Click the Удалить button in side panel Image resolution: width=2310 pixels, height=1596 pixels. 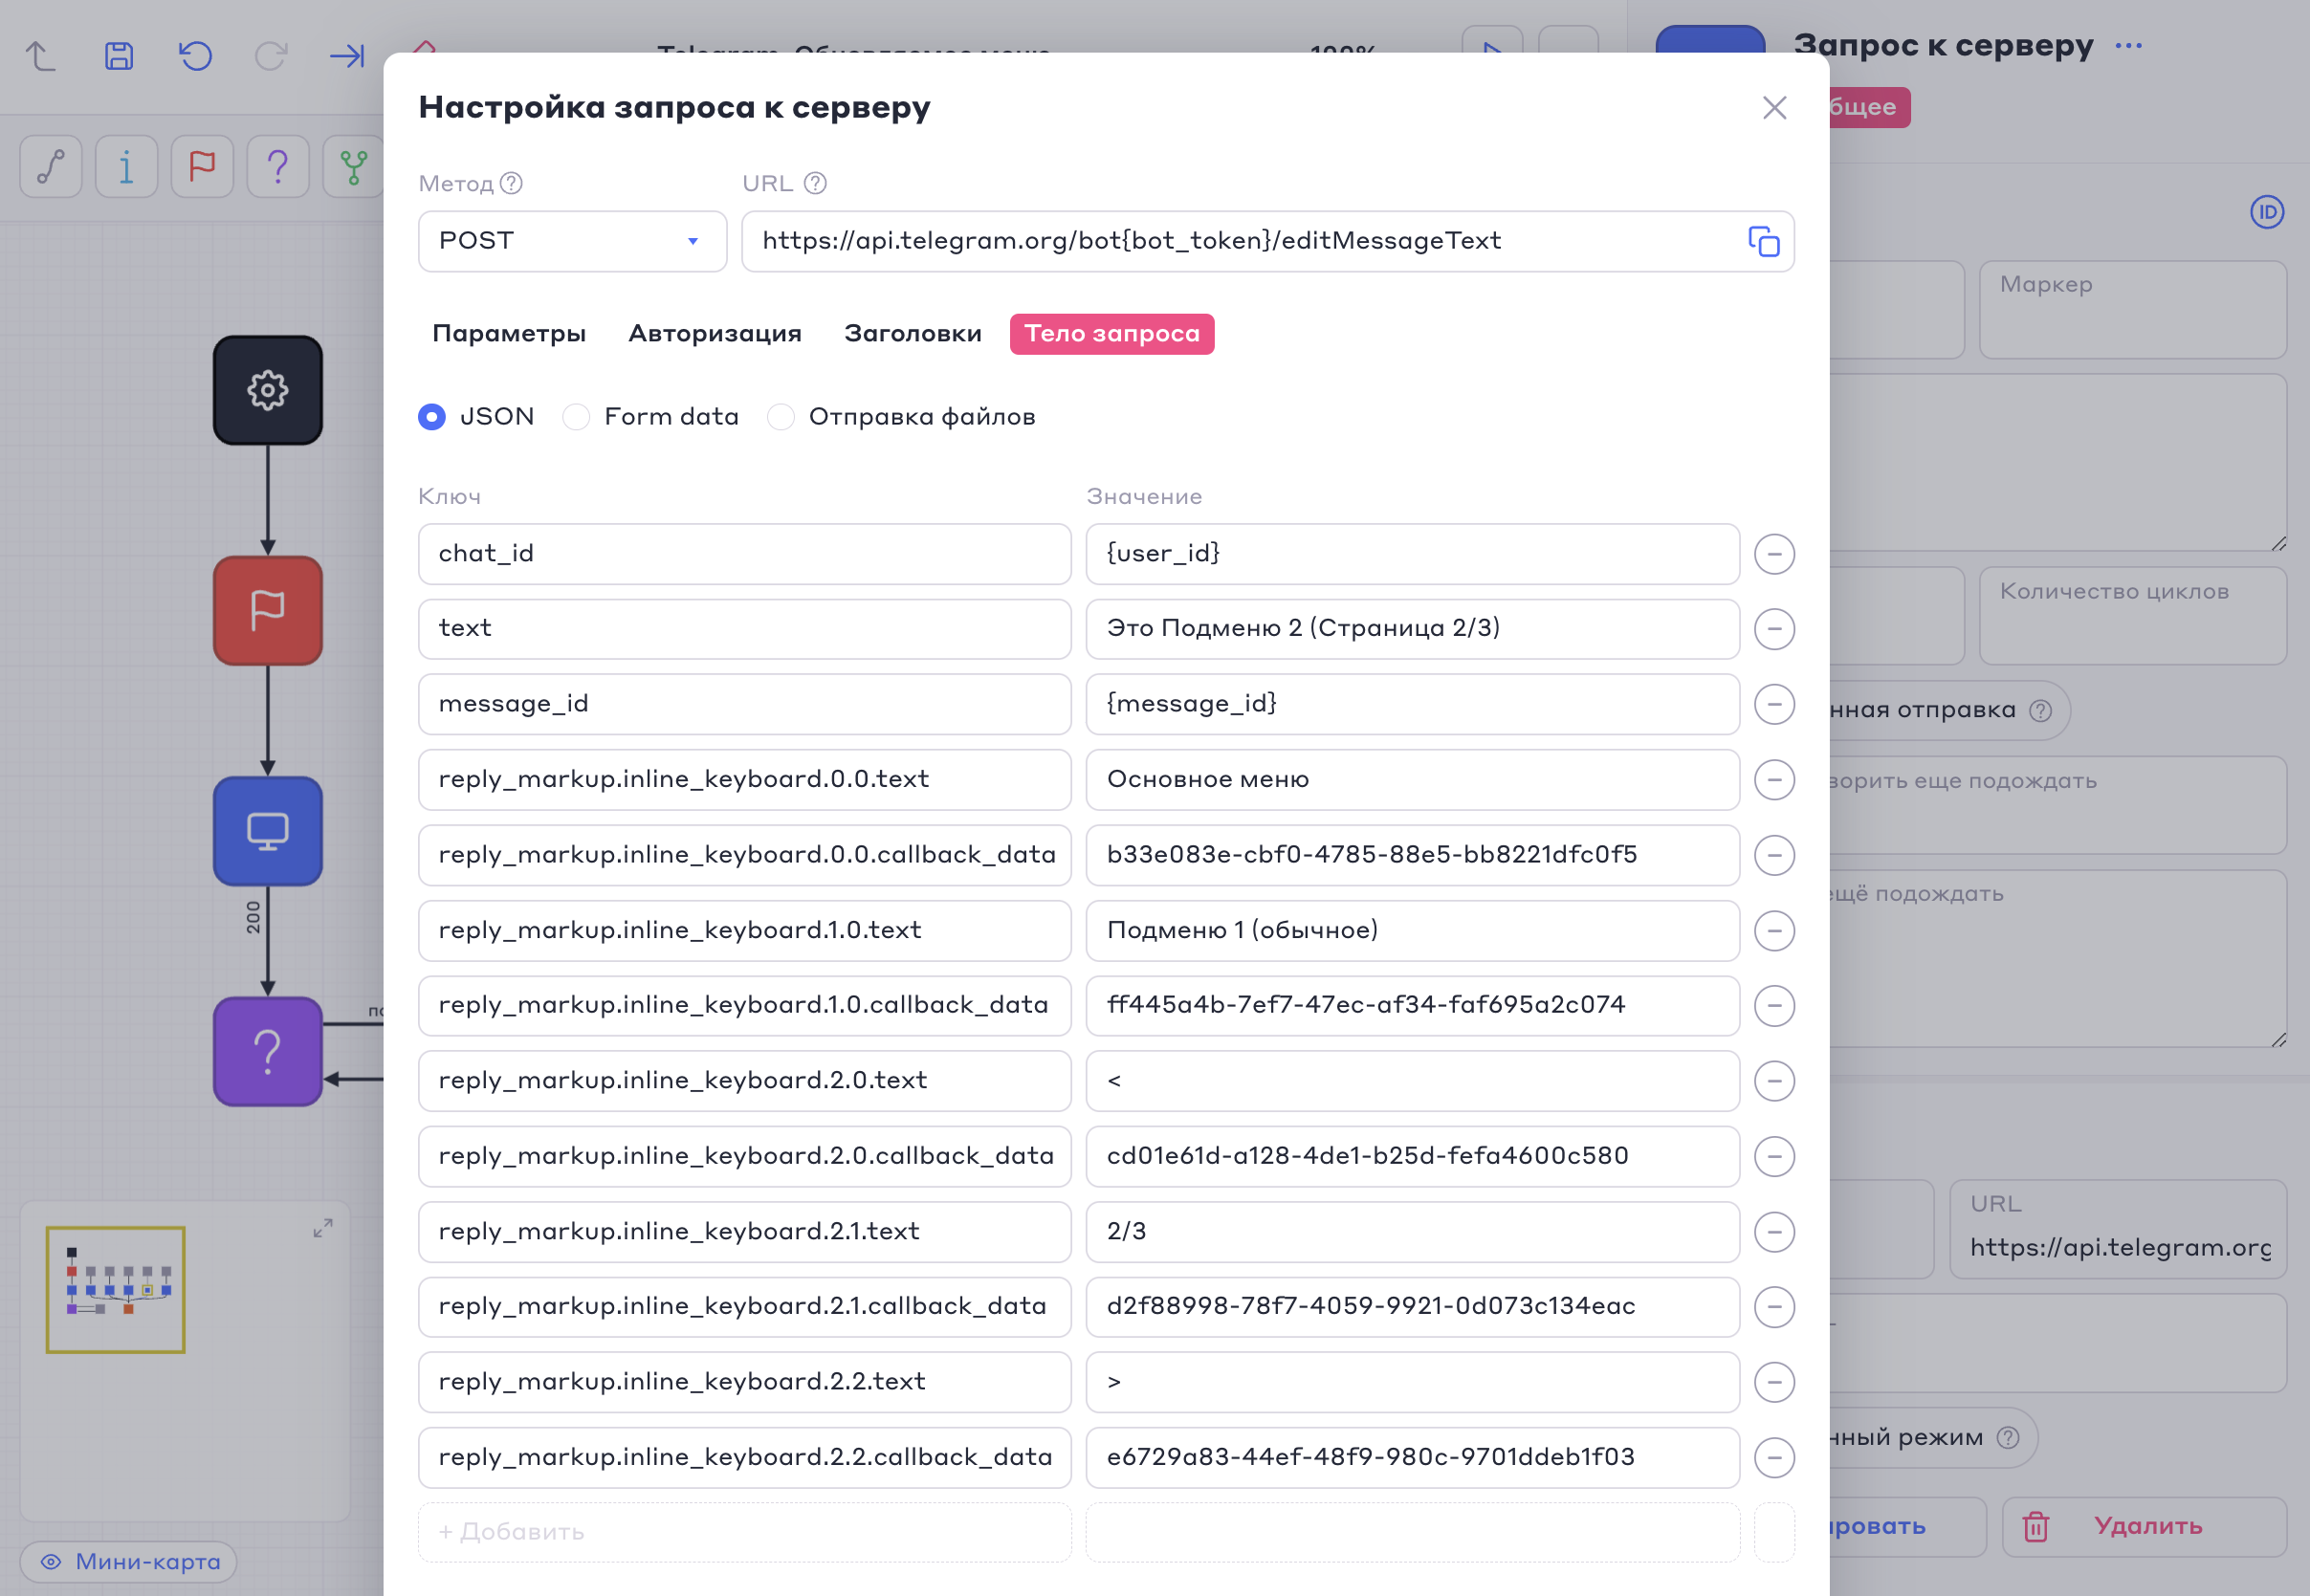[2144, 1526]
